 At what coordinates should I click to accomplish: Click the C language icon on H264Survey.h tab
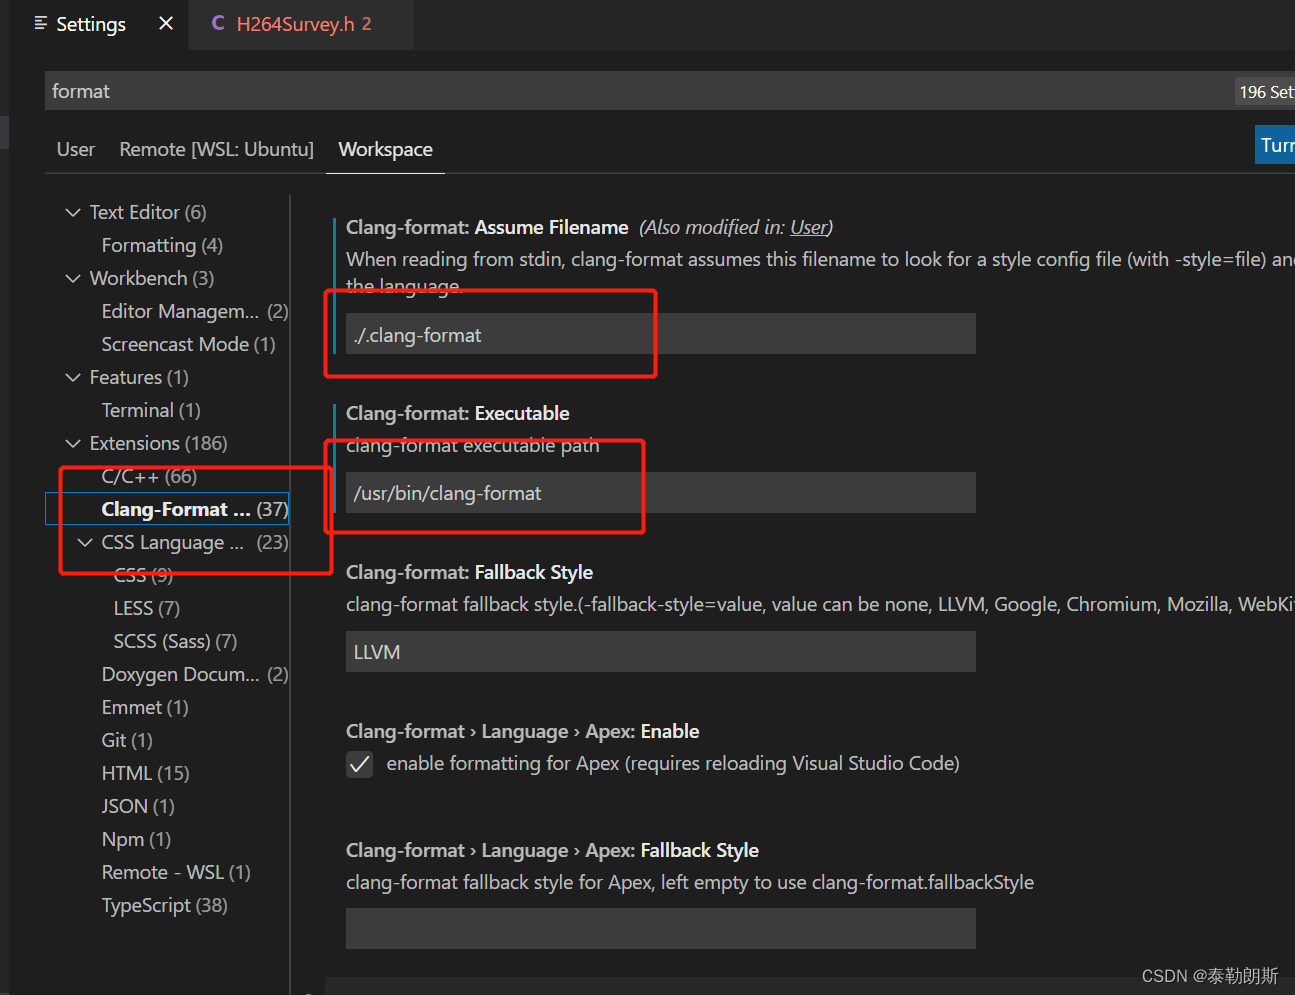click(218, 23)
